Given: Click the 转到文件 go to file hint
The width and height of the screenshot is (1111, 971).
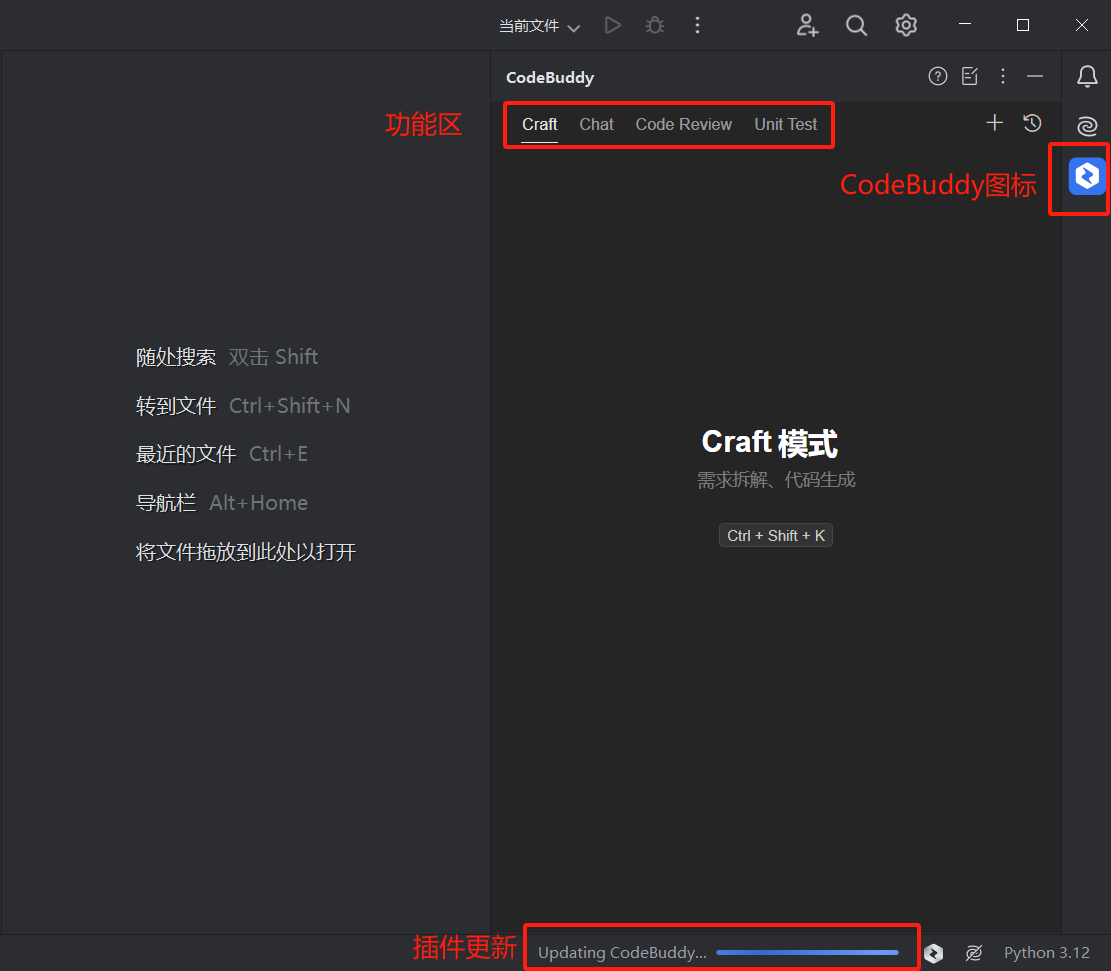Looking at the screenshot, I should (x=243, y=406).
